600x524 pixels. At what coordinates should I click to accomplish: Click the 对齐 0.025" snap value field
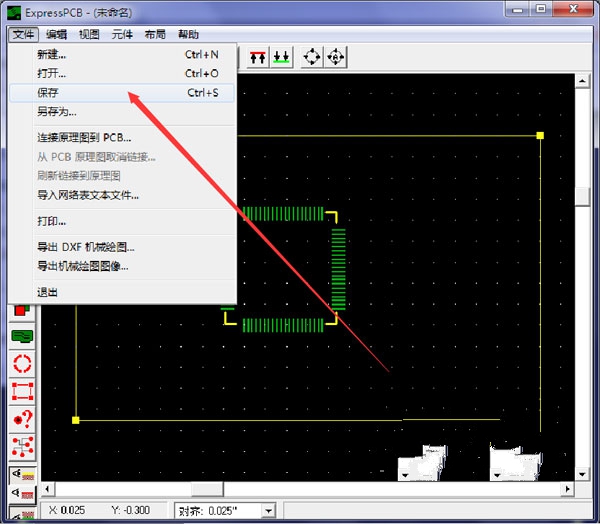pyautogui.click(x=218, y=511)
